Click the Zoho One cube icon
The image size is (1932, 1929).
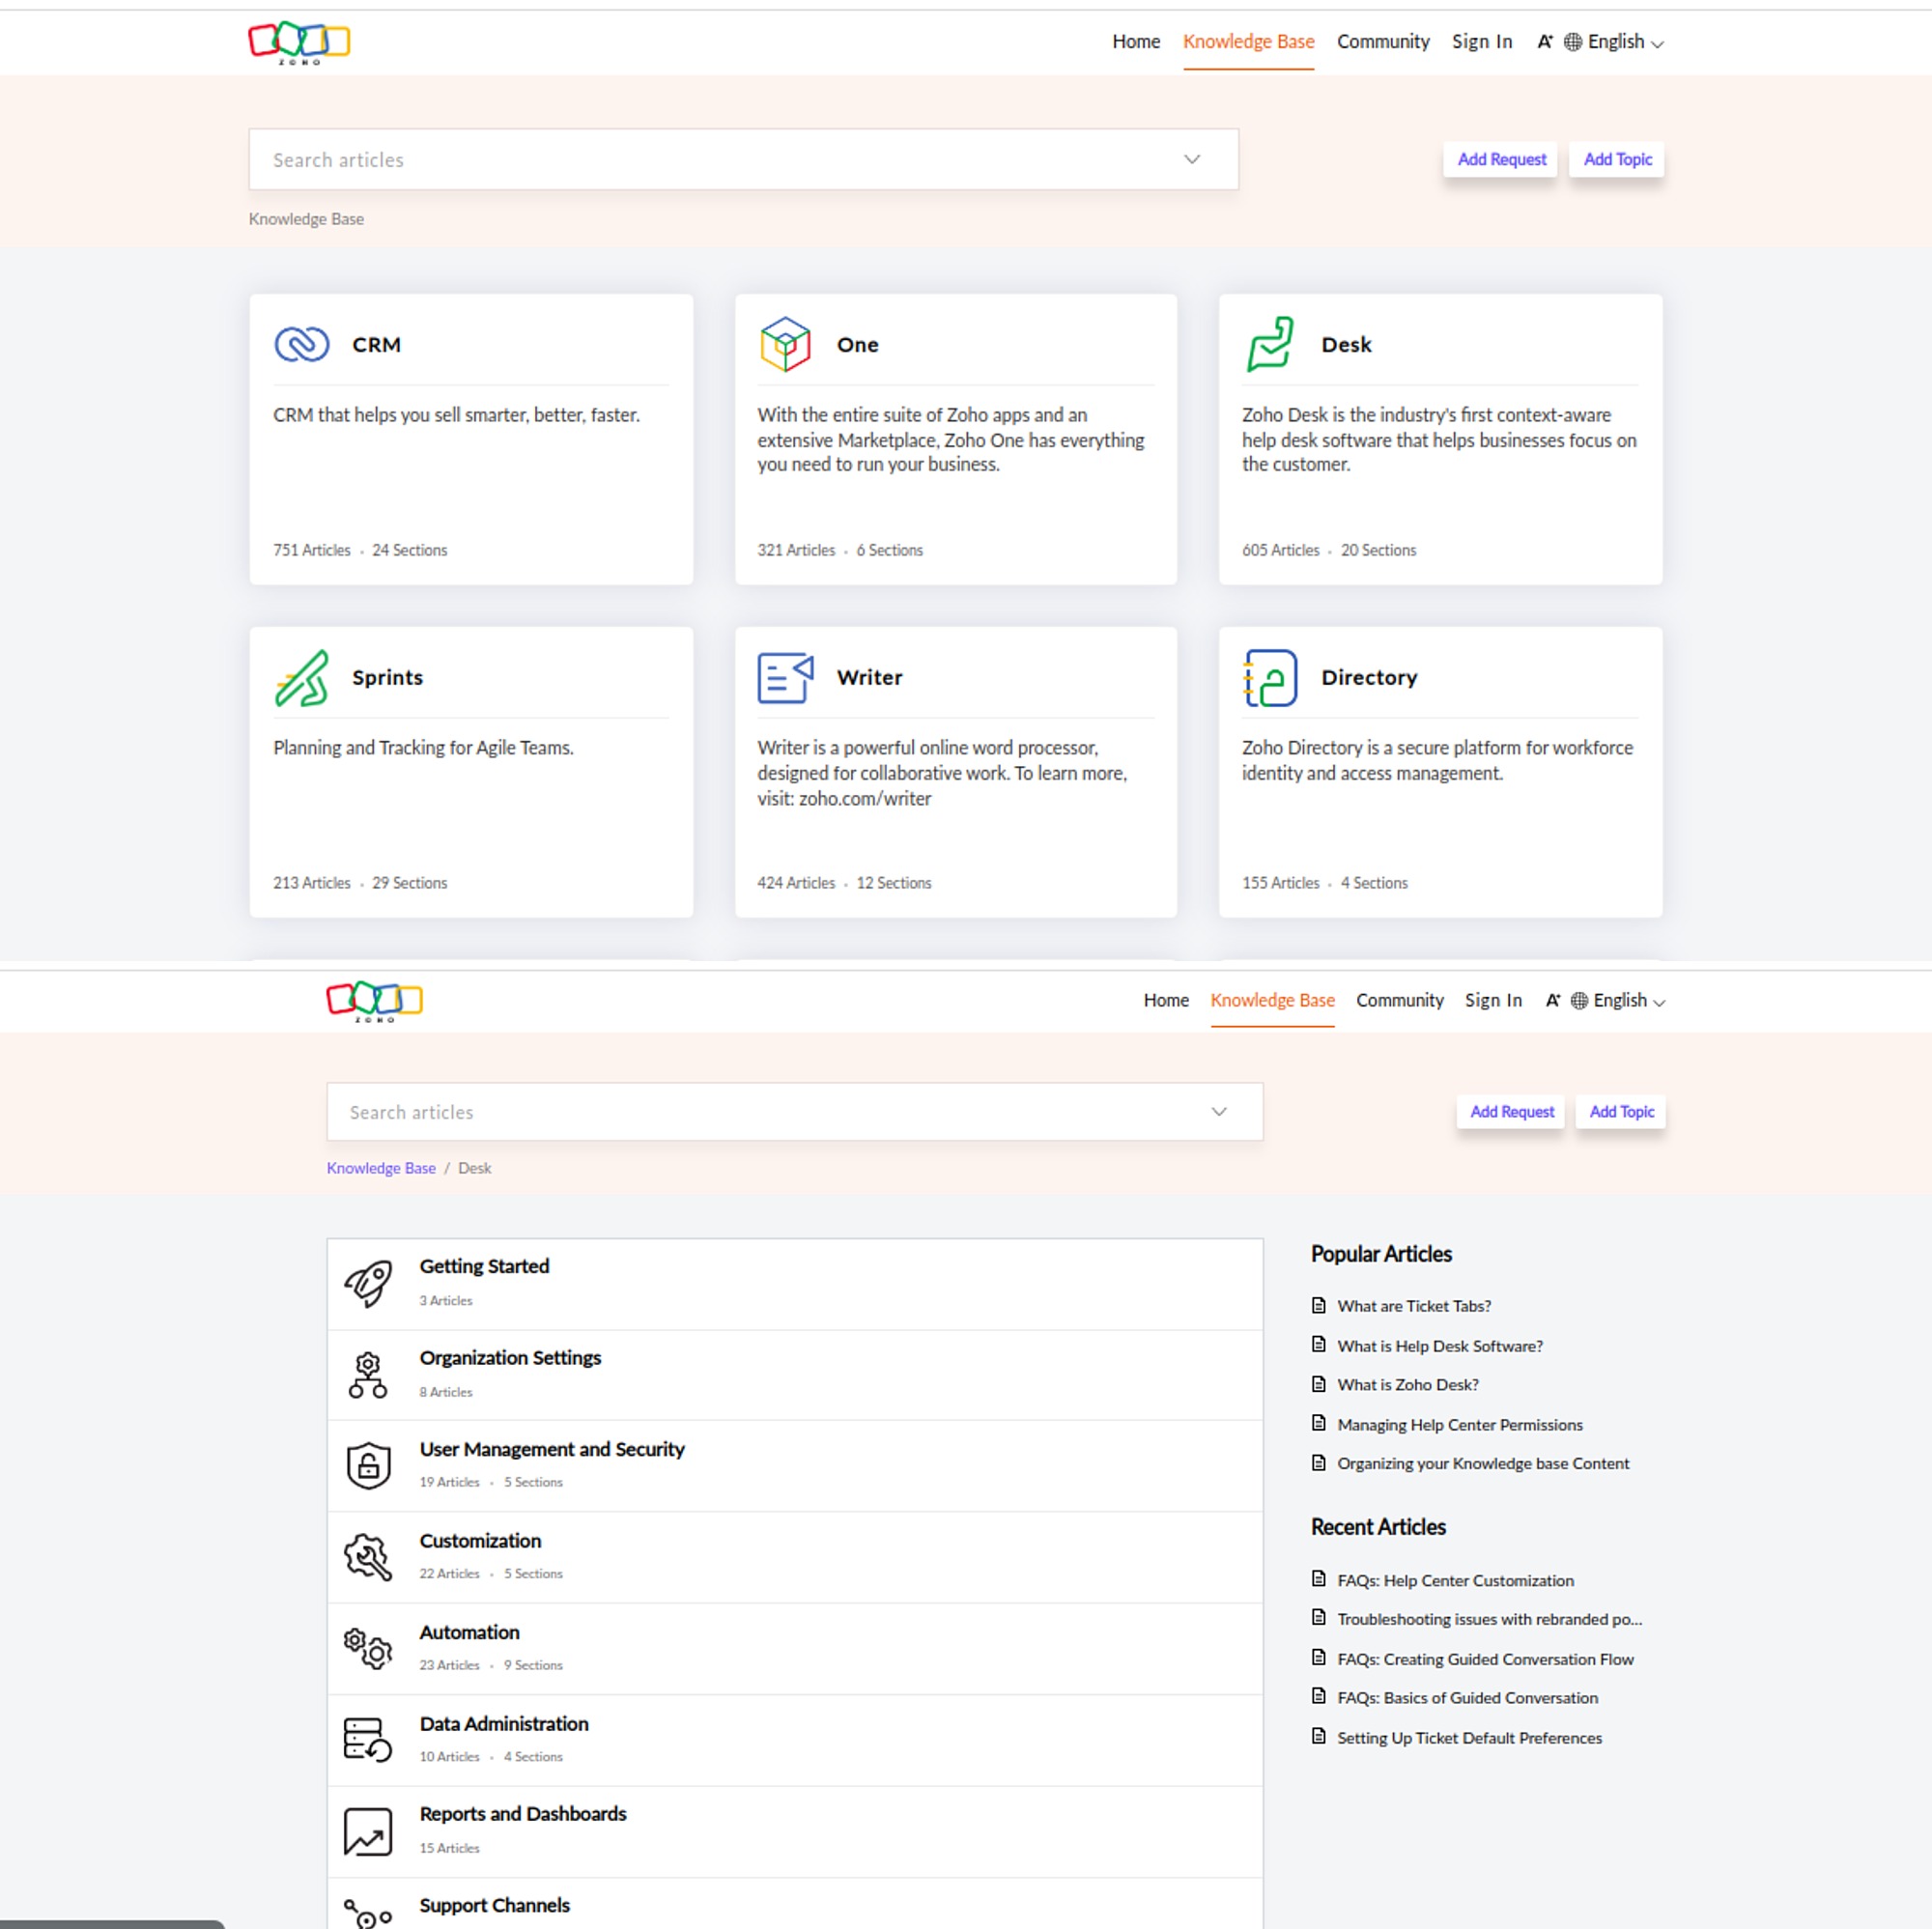784,343
